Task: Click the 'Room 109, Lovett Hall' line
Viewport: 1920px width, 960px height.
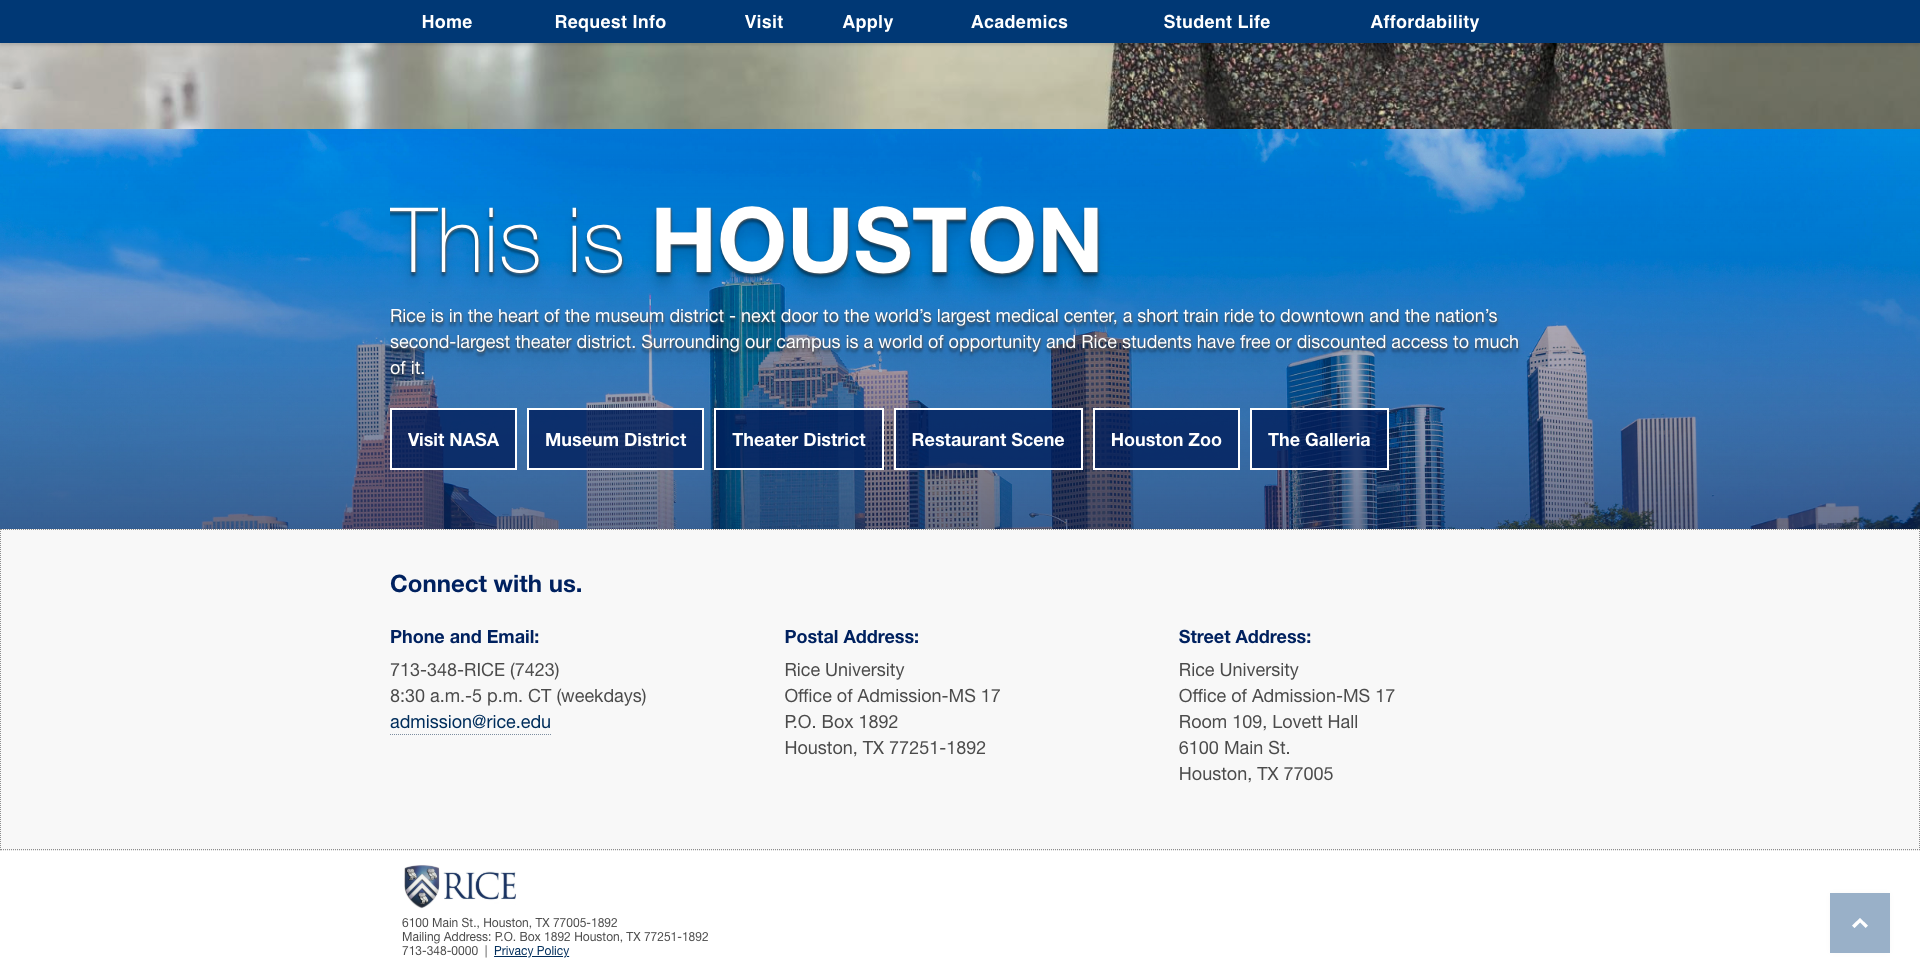Action: (x=1268, y=722)
